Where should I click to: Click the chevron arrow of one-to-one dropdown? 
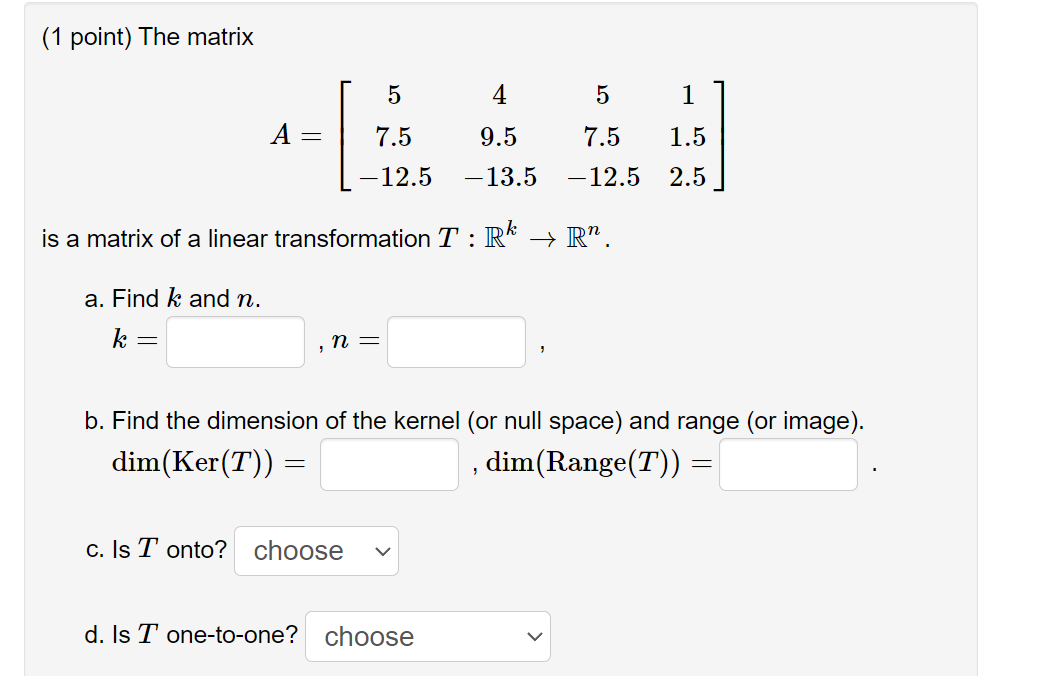[534, 637]
